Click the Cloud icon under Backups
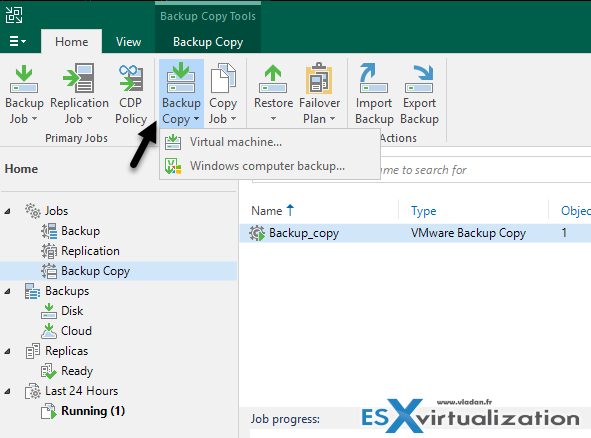Screen dimensions: 591x438 [x=49, y=331]
